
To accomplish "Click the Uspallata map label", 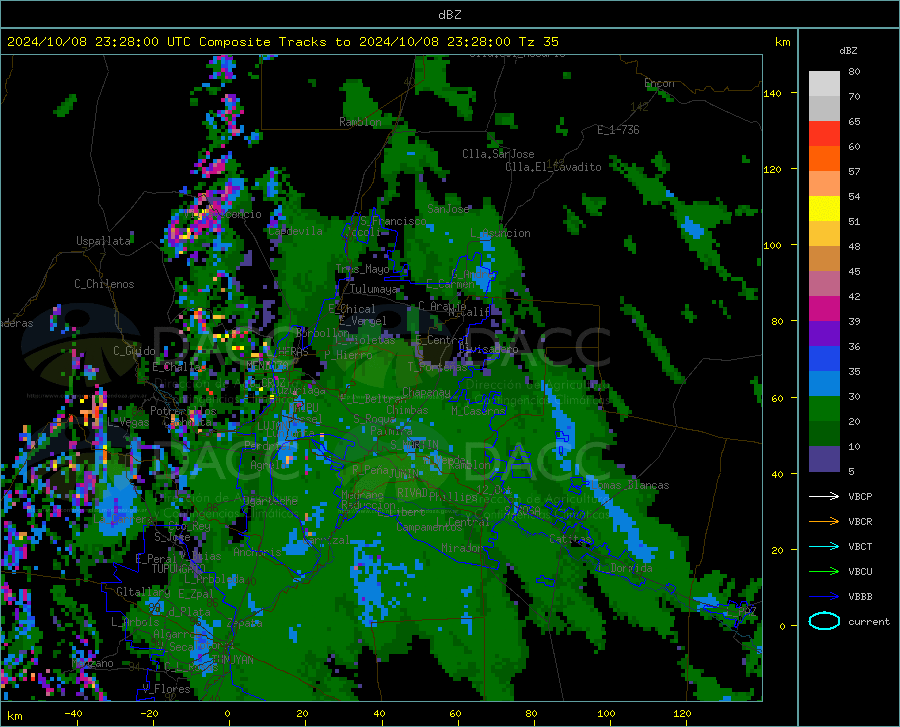I will 103,241.
